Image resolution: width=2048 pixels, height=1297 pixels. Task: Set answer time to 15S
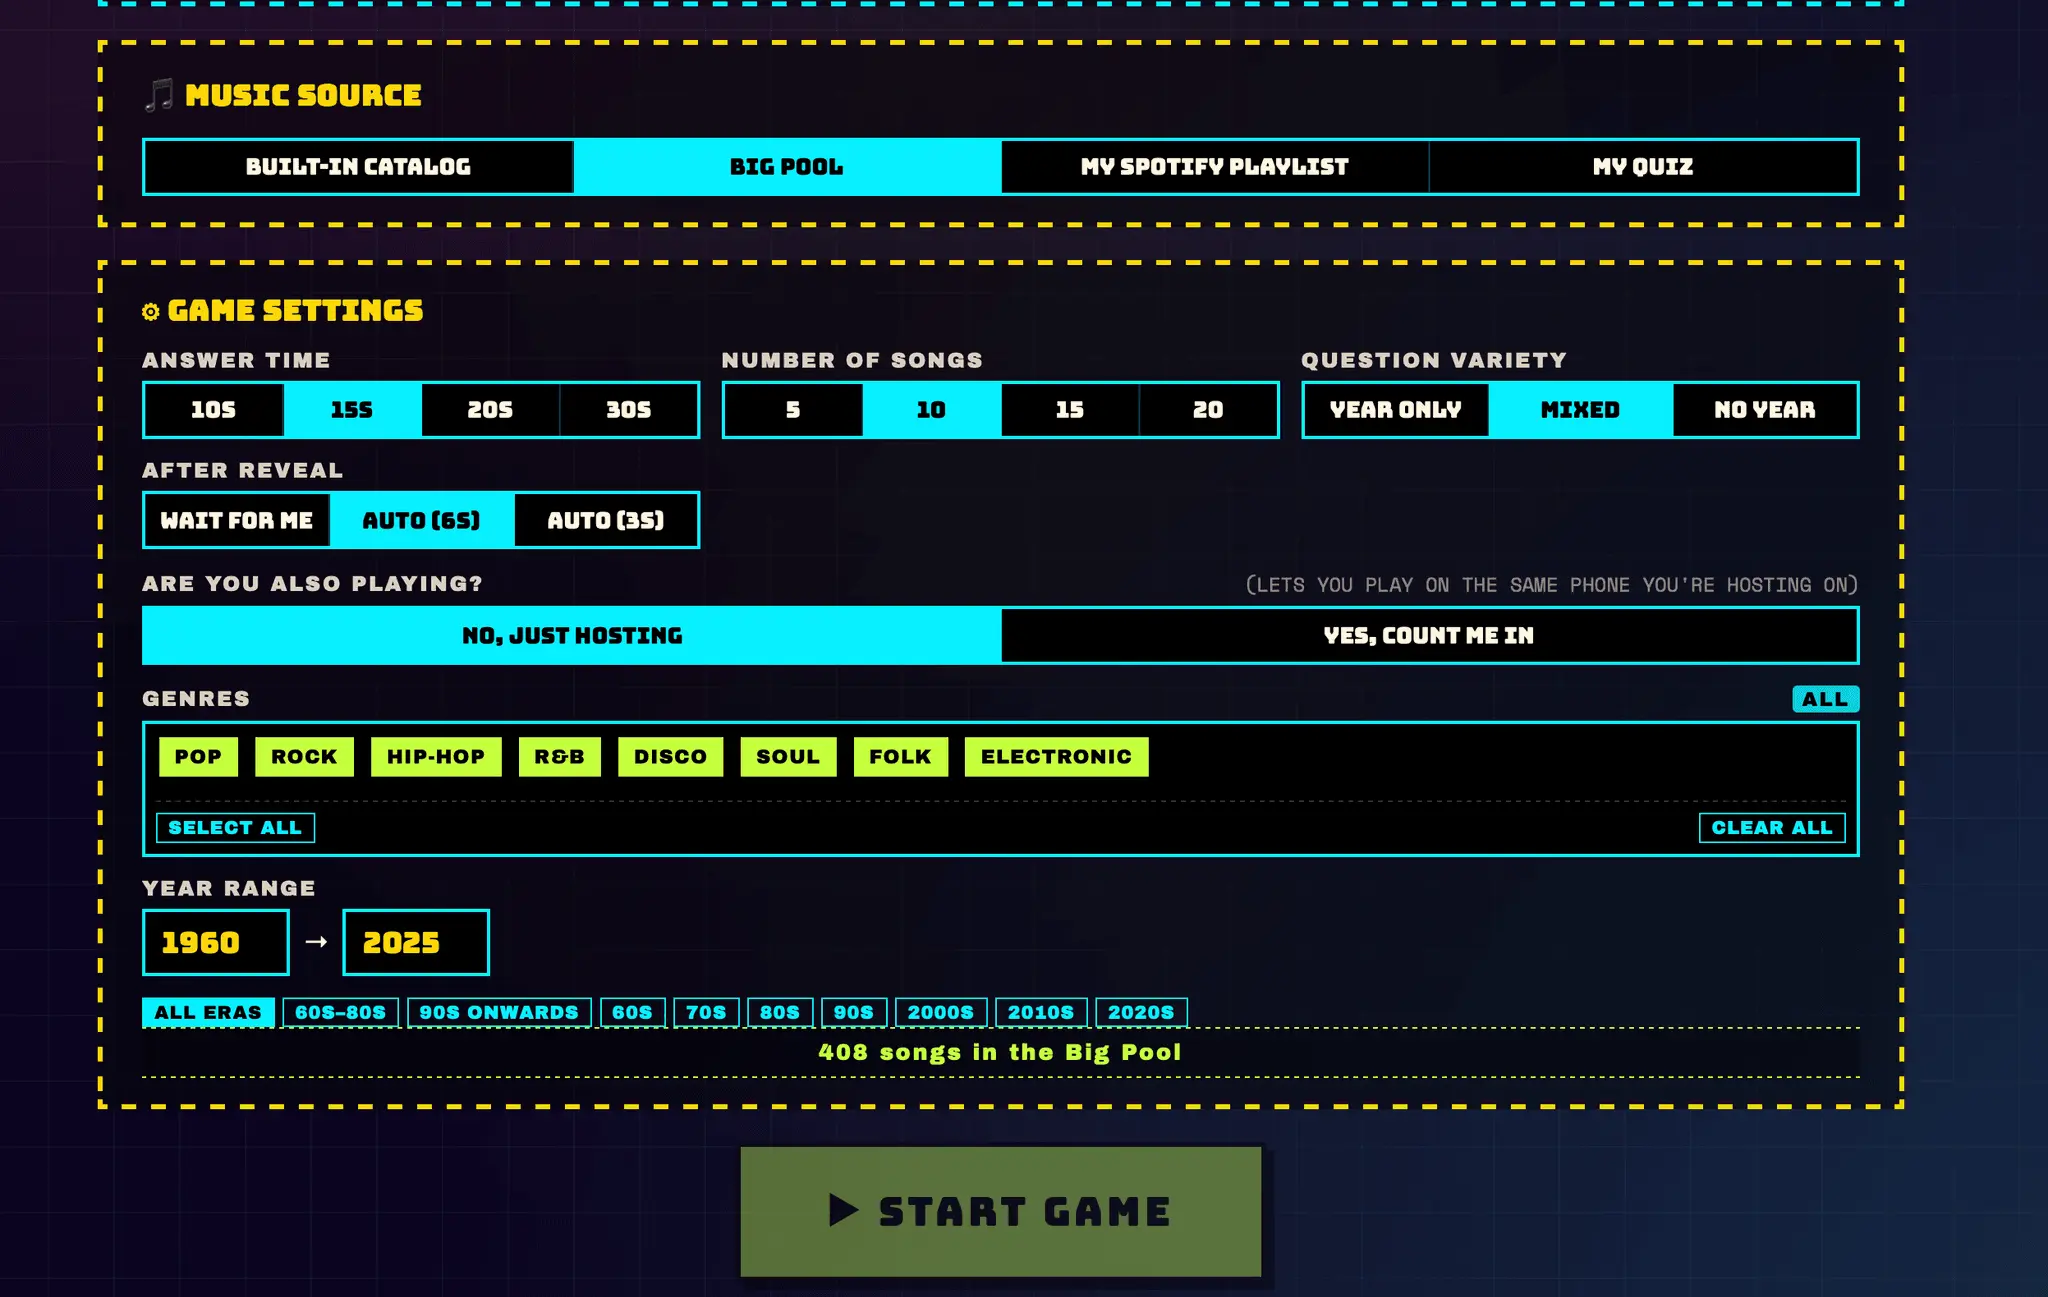coord(352,410)
